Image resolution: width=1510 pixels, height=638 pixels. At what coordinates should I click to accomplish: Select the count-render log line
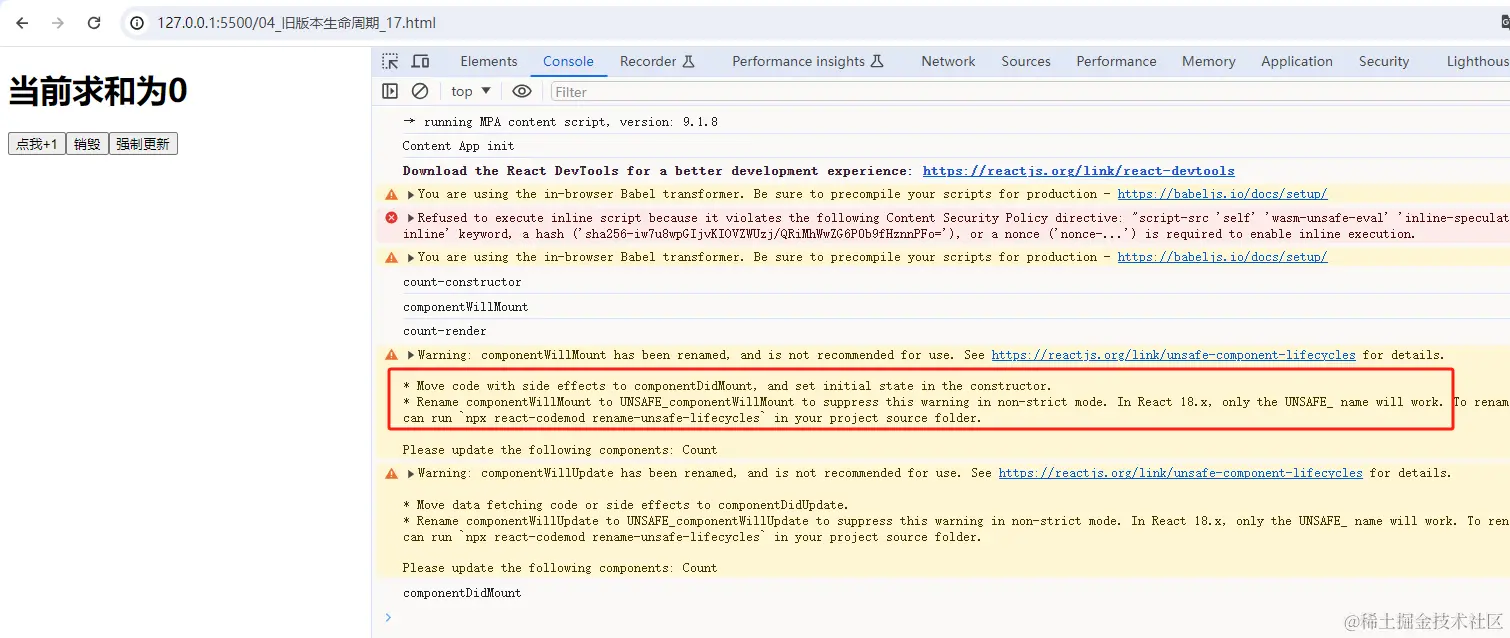pos(445,331)
